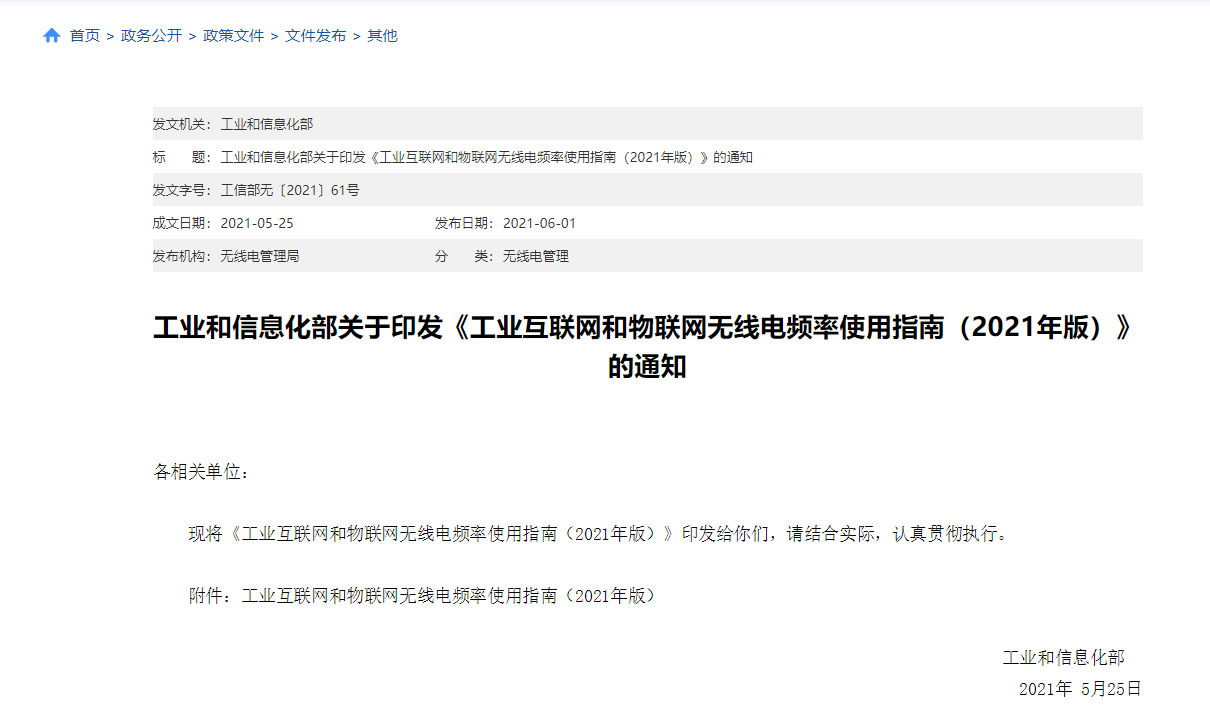Viewport: 1210px width, 716px height.
Task: Navigate to 文件发布 breadcrumb link
Action: [315, 36]
